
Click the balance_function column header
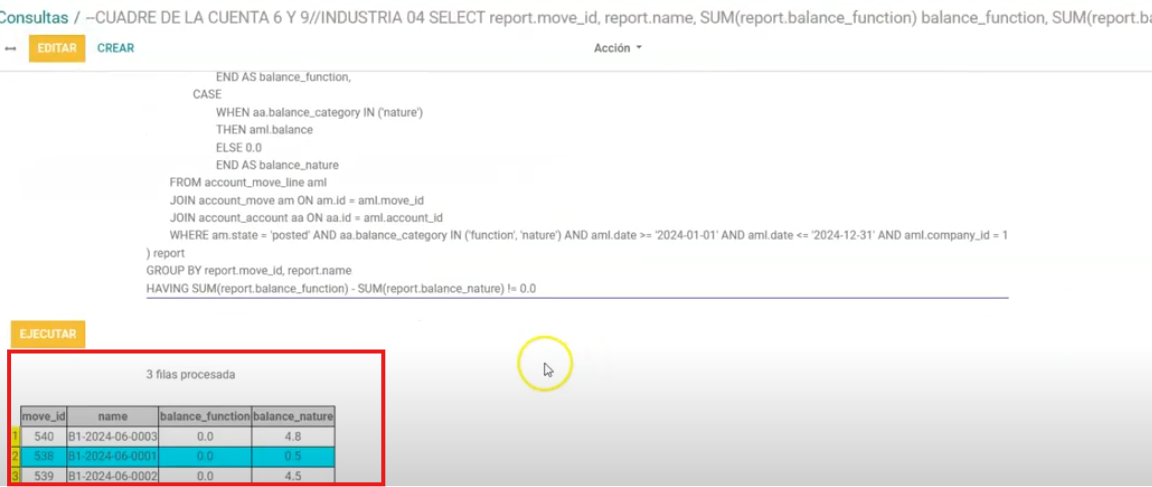pos(204,415)
